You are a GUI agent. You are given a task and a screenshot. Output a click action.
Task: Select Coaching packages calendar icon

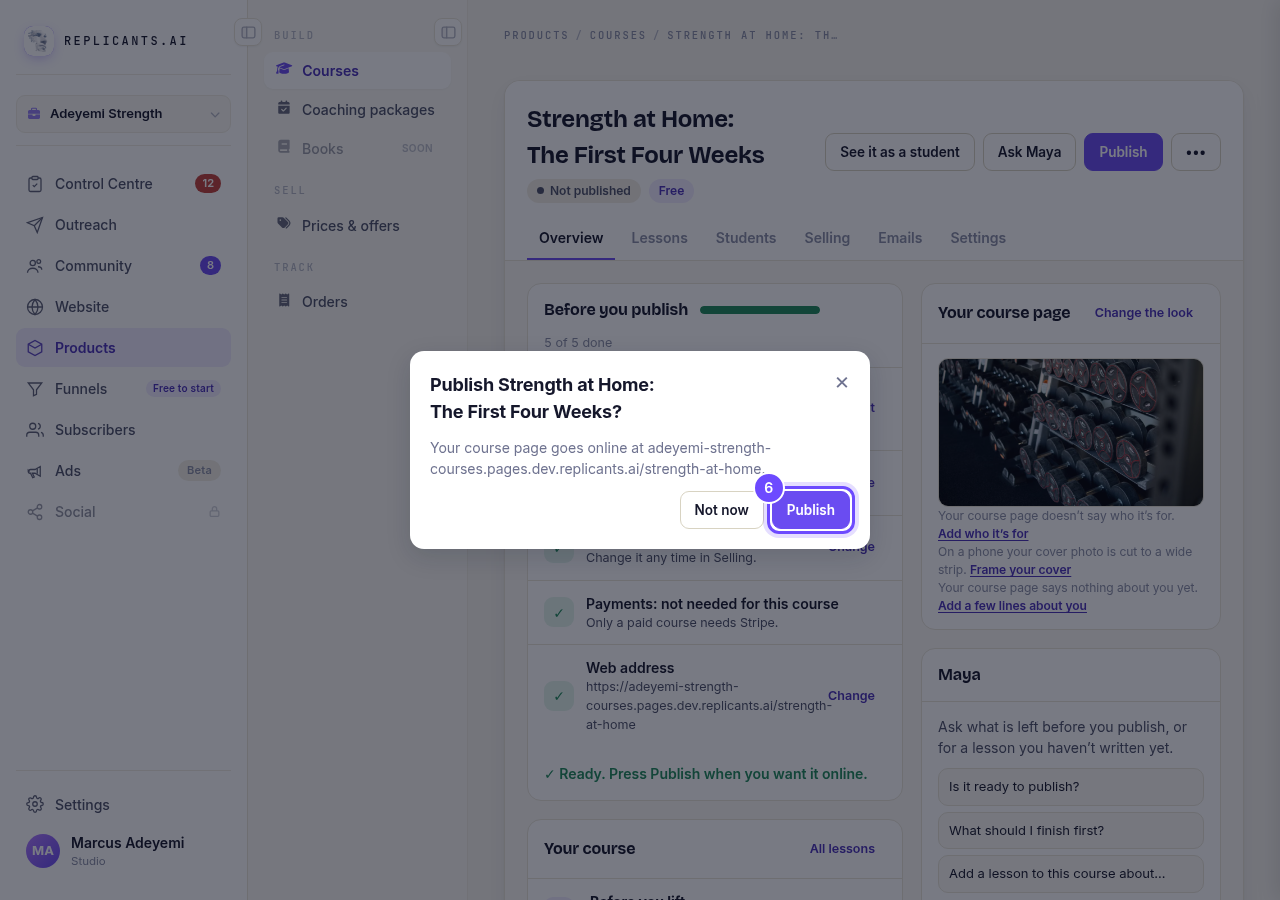(x=284, y=109)
